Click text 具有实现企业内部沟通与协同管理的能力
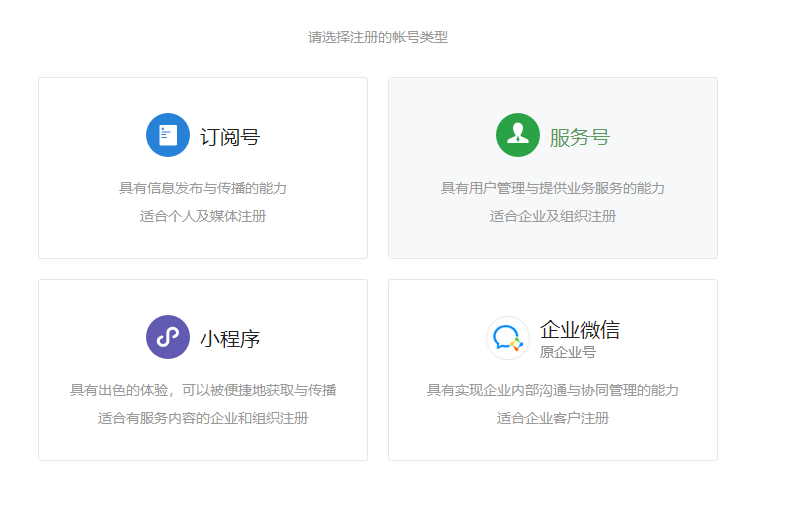Viewport: 789px width, 506px height. [x=553, y=390]
